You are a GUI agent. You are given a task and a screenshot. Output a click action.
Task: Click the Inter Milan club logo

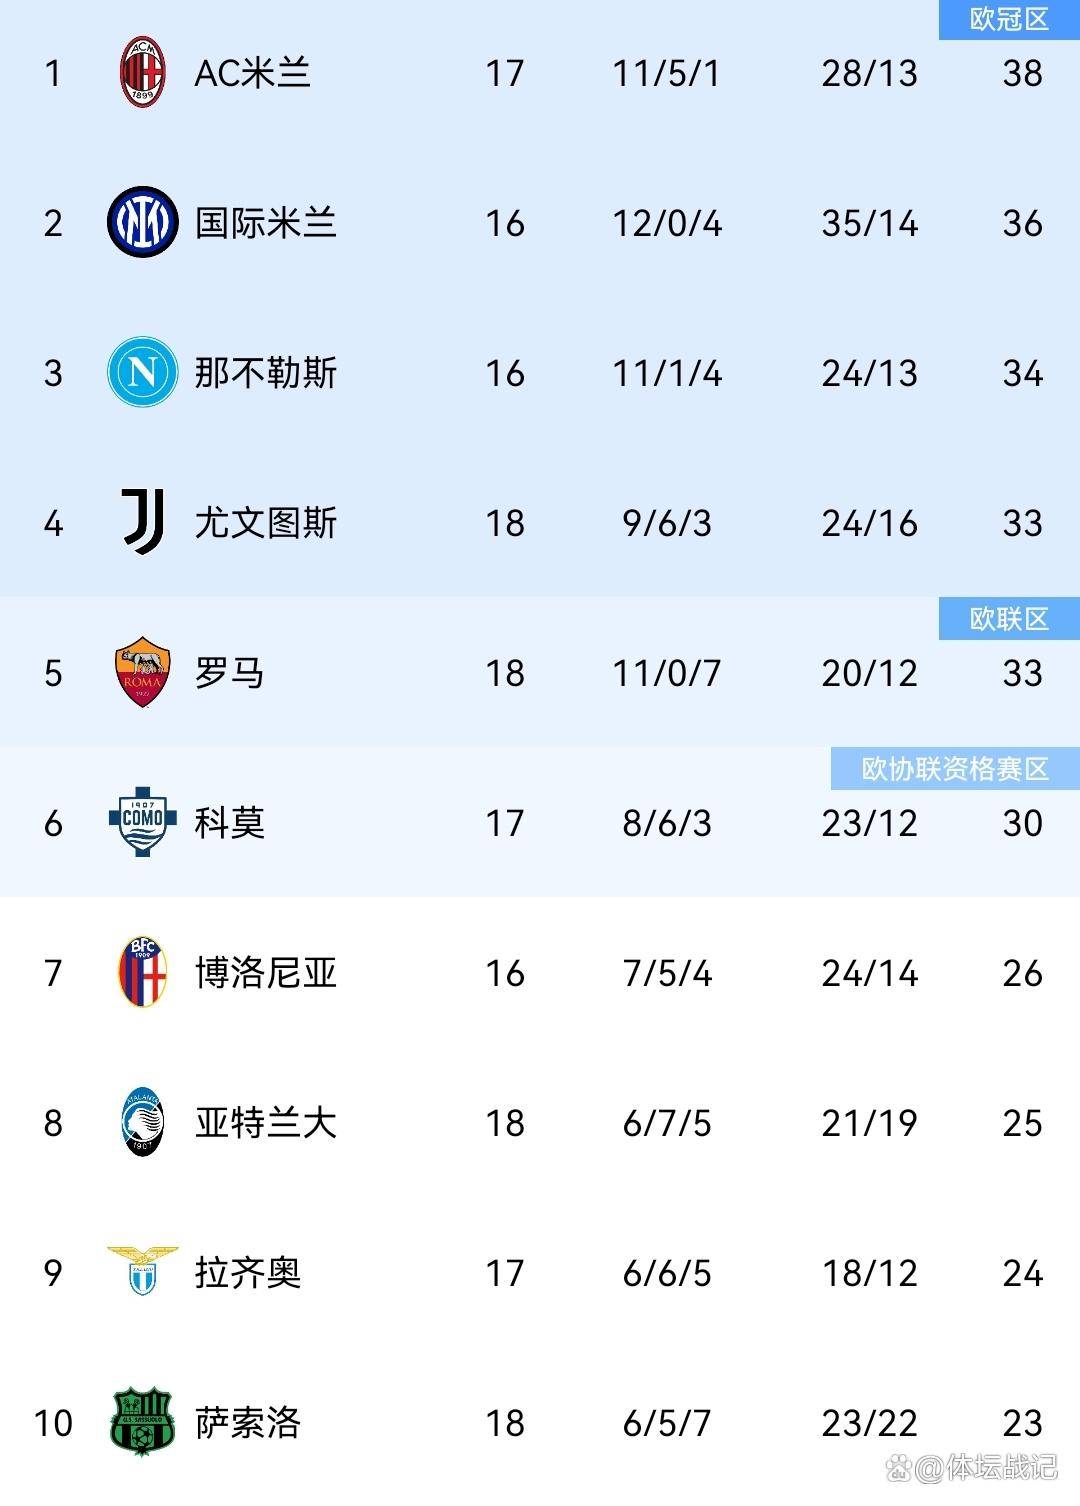coord(142,222)
